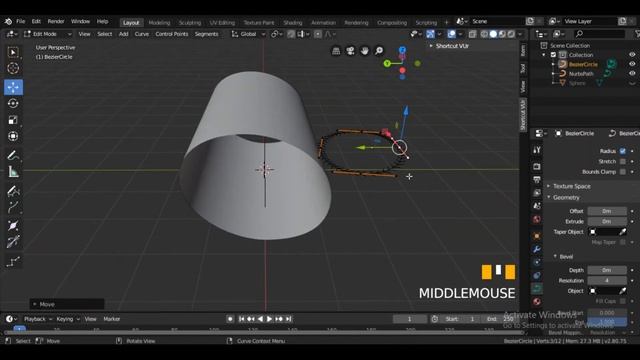Open the Playback dropdown
The width and height of the screenshot is (640, 360).
[38, 319]
